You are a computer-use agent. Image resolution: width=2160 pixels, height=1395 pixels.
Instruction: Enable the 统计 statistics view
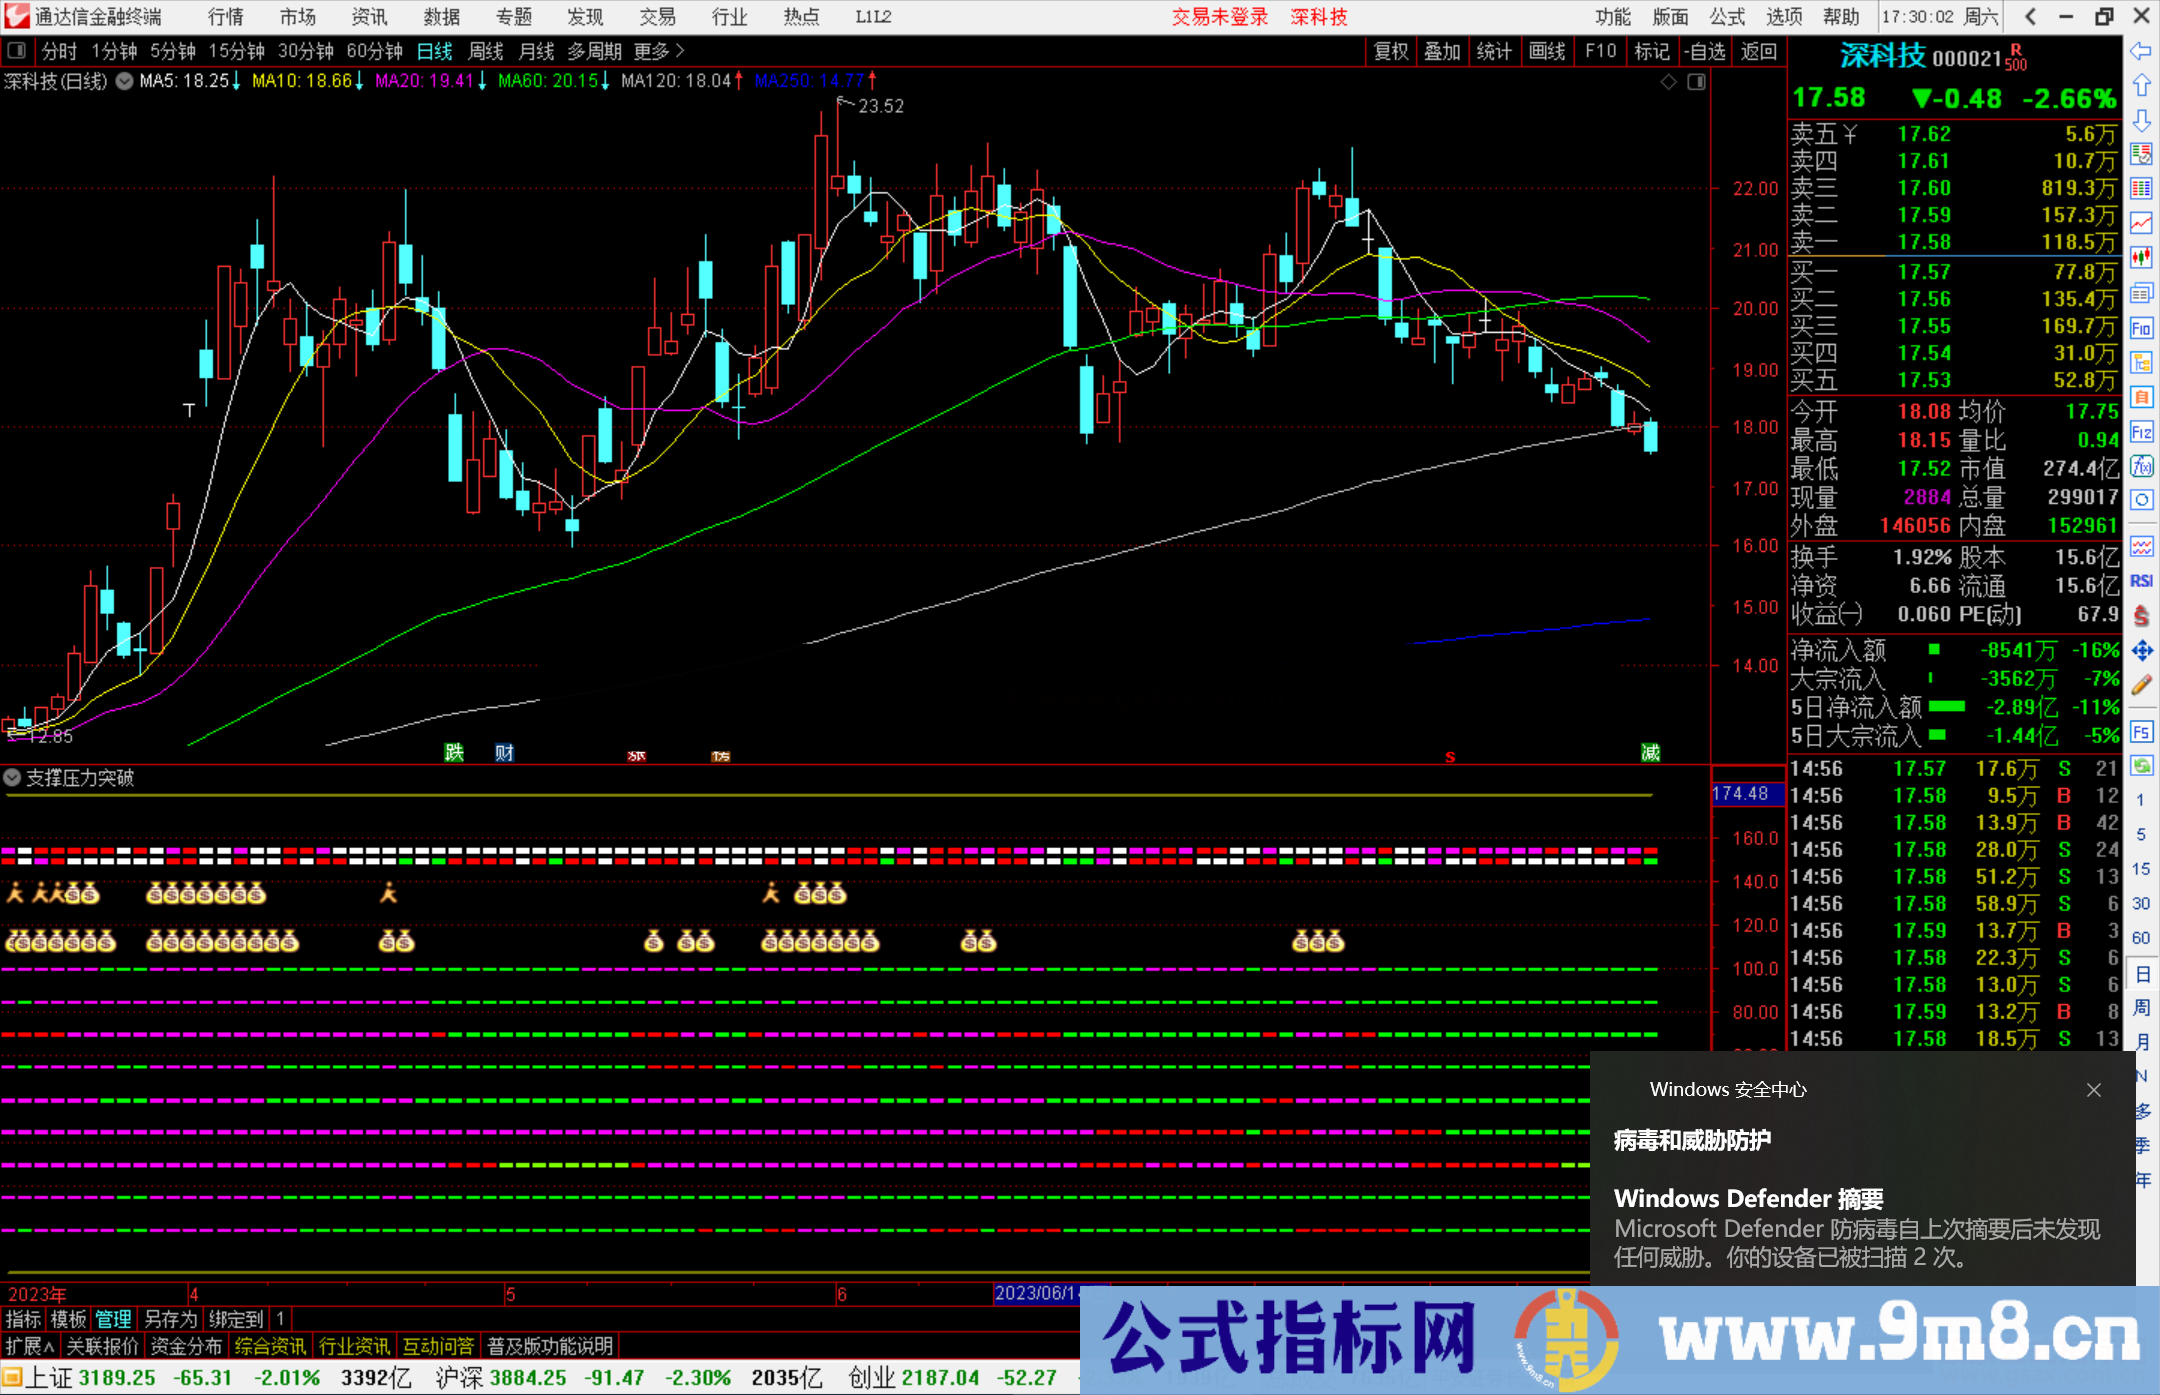click(1495, 51)
